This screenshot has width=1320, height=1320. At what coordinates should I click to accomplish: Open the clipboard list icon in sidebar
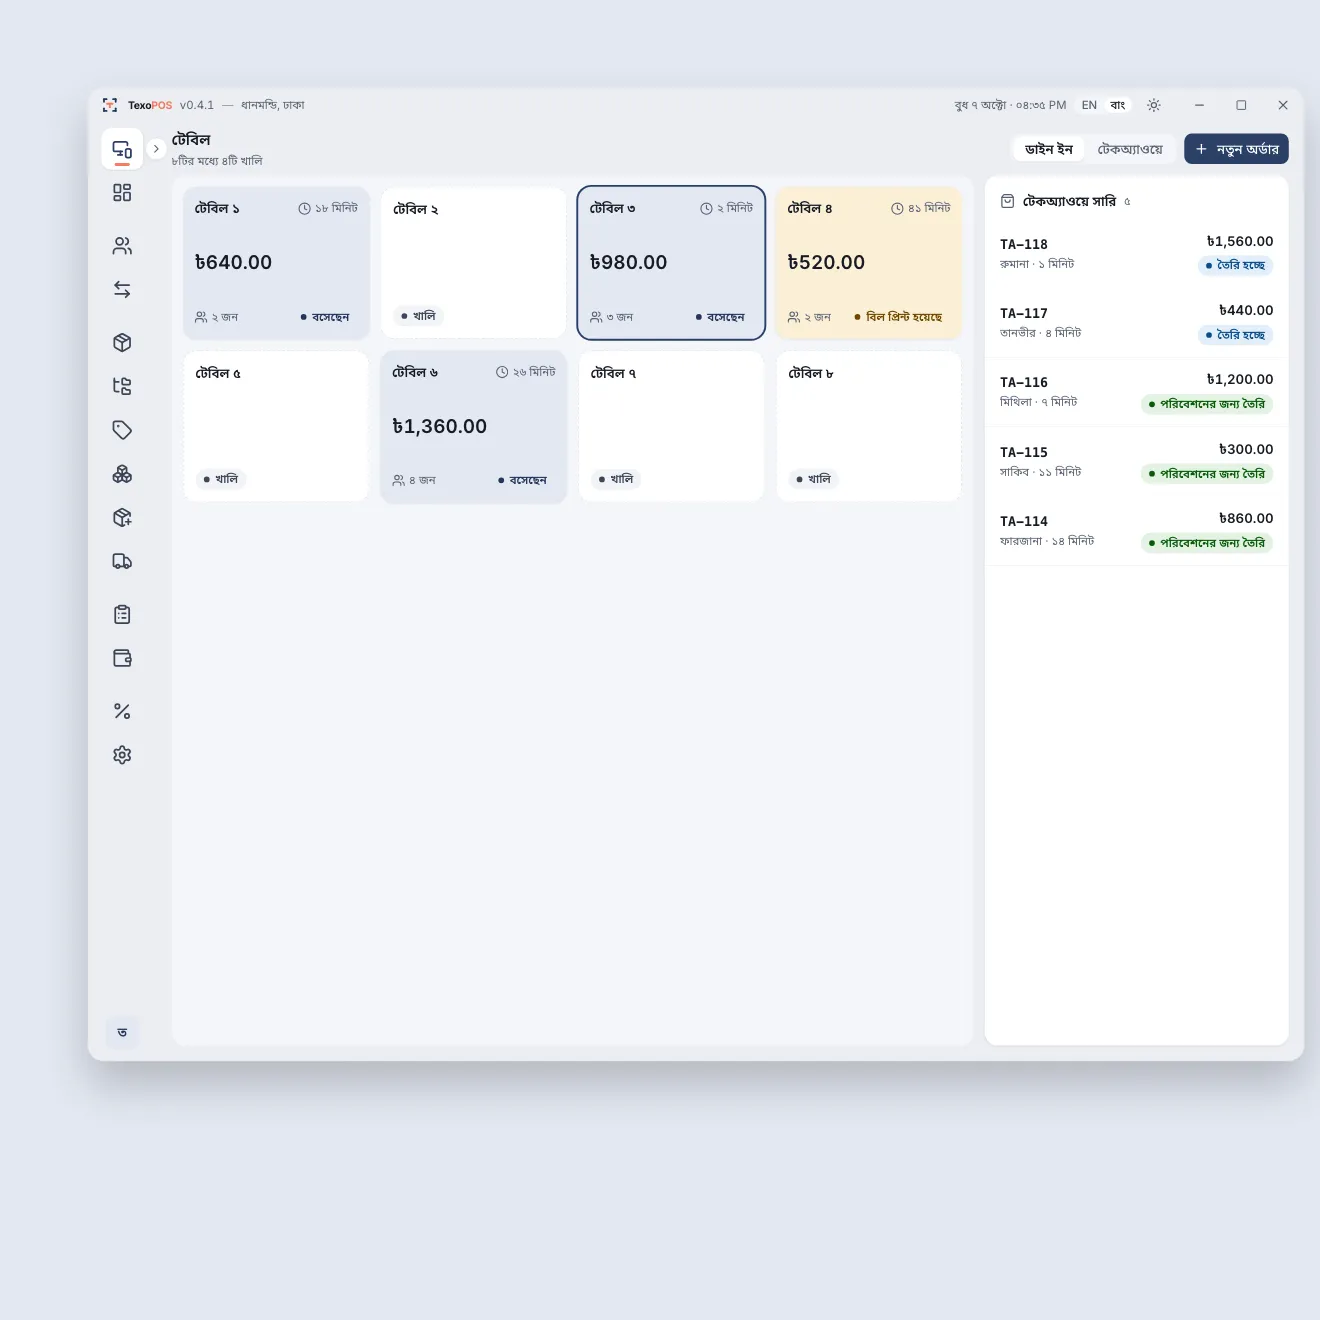coord(122,615)
